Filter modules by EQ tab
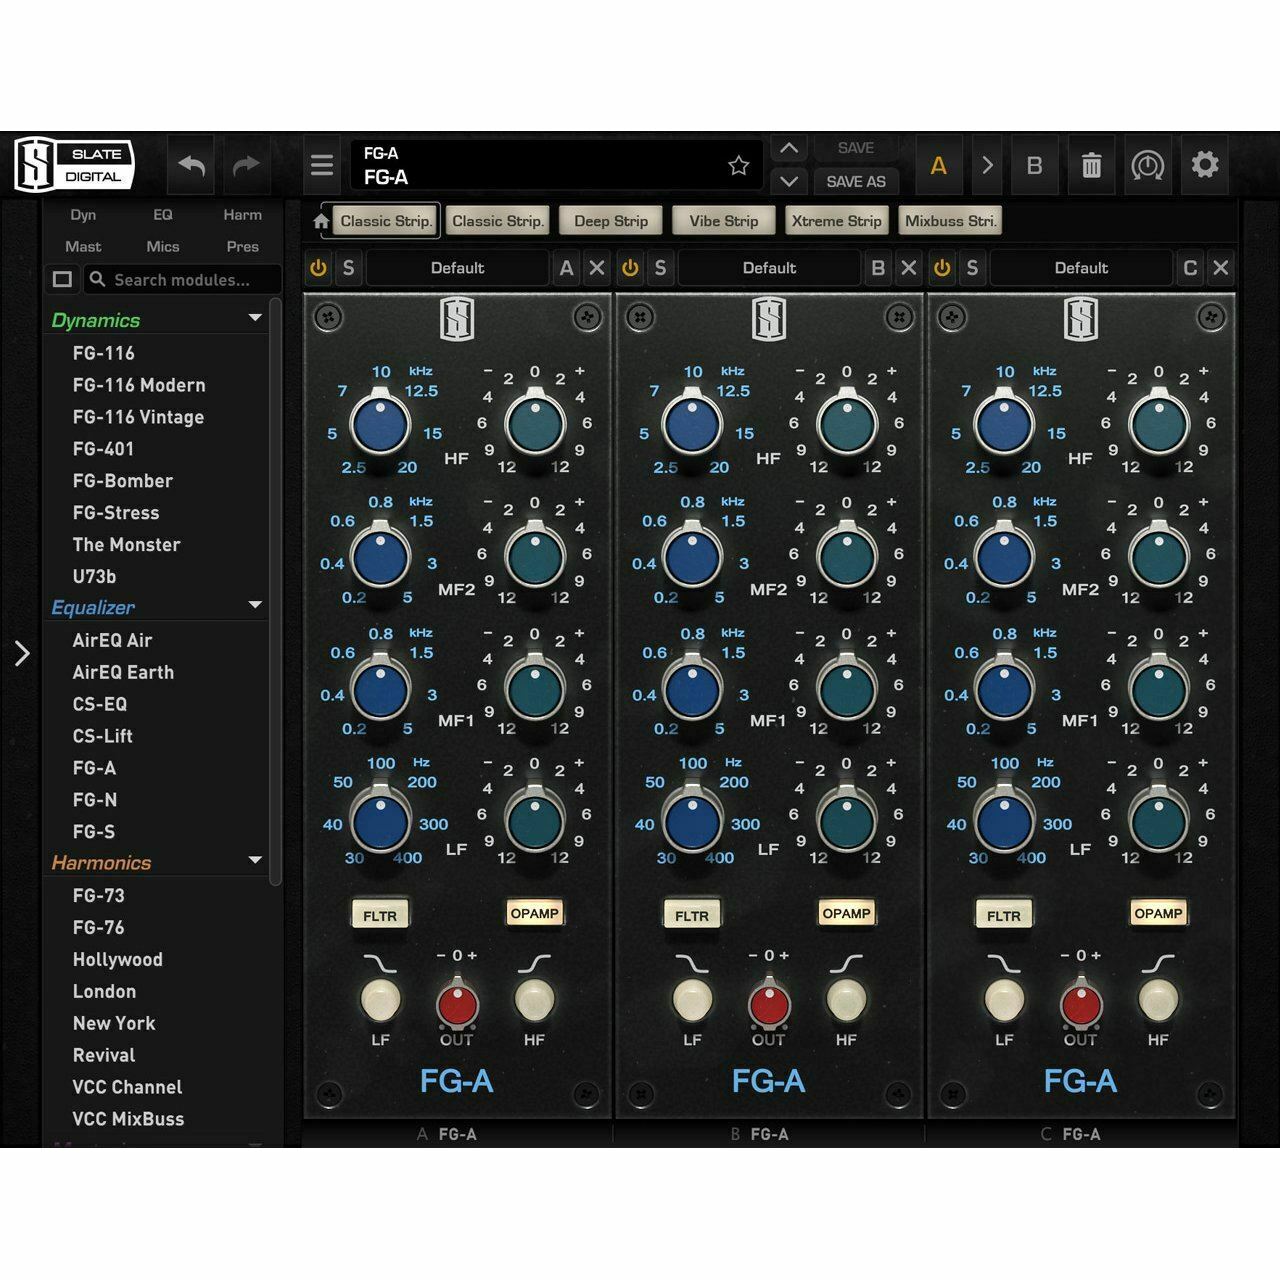The width and height of the screenshot is (1280, 1280). tap(163, 215)
